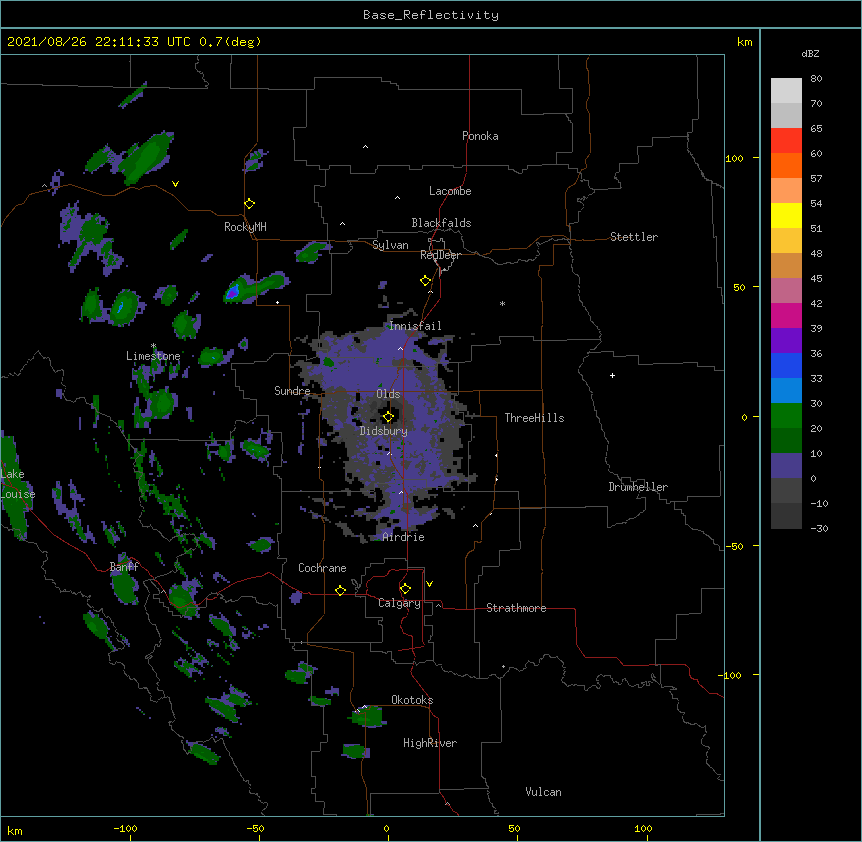The height and width of the screenshot is (842, 862).
Task: Click the blue 36 dBZ legend swatch
Action: [786, 365]
